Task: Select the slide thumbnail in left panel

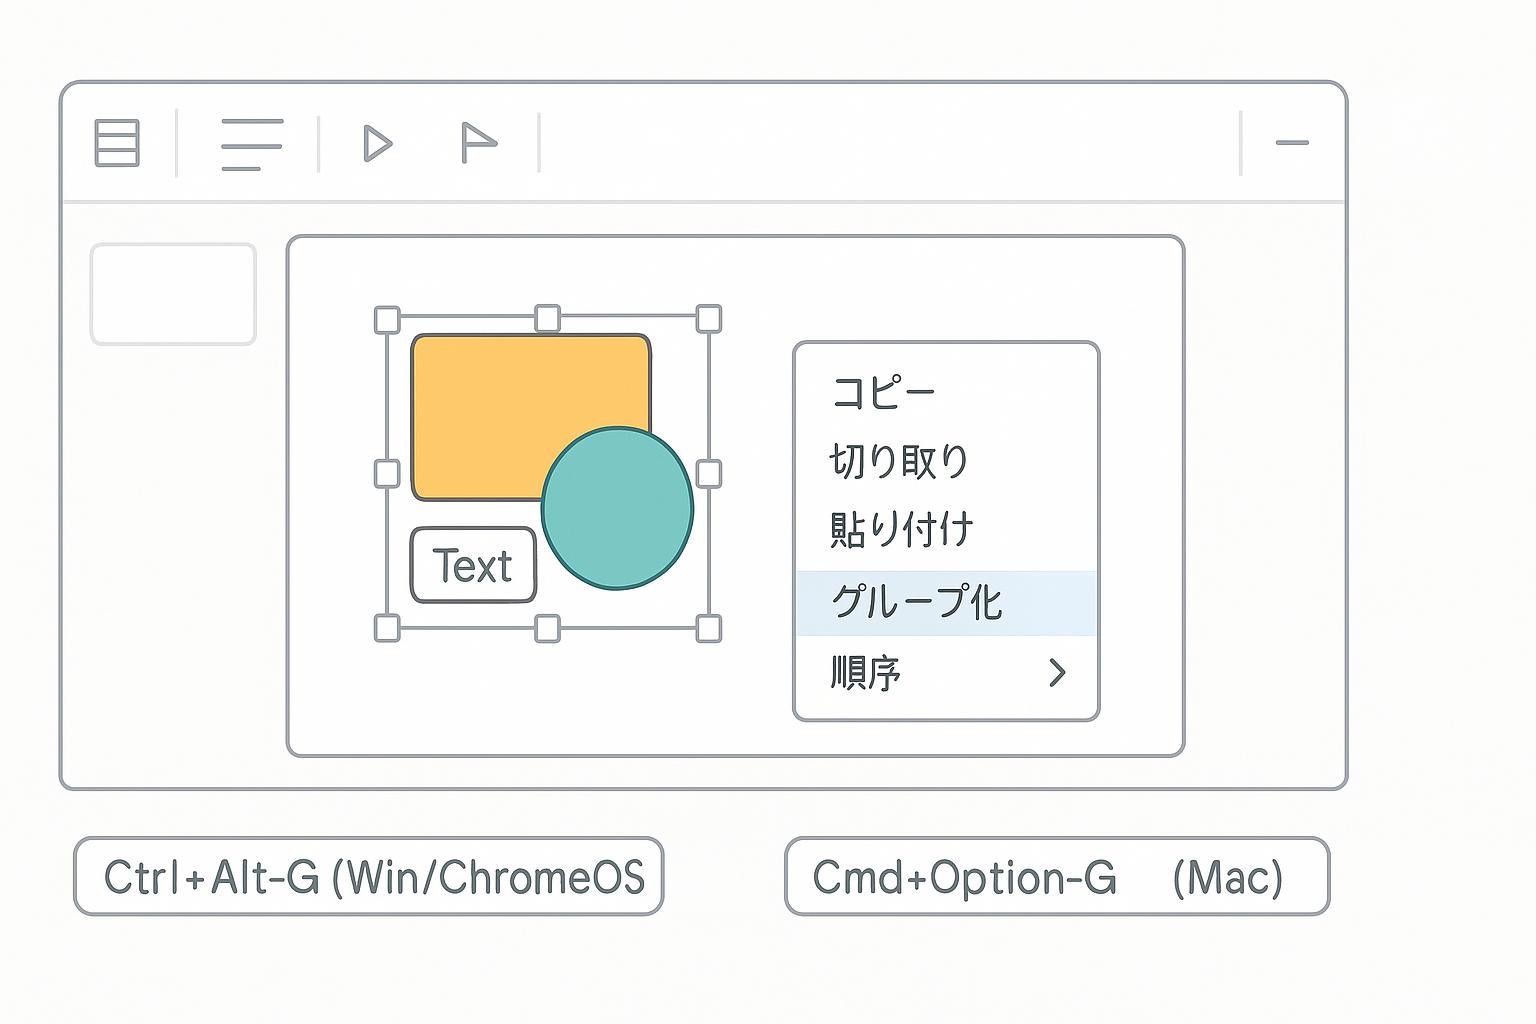Action: tap(173, 294)
